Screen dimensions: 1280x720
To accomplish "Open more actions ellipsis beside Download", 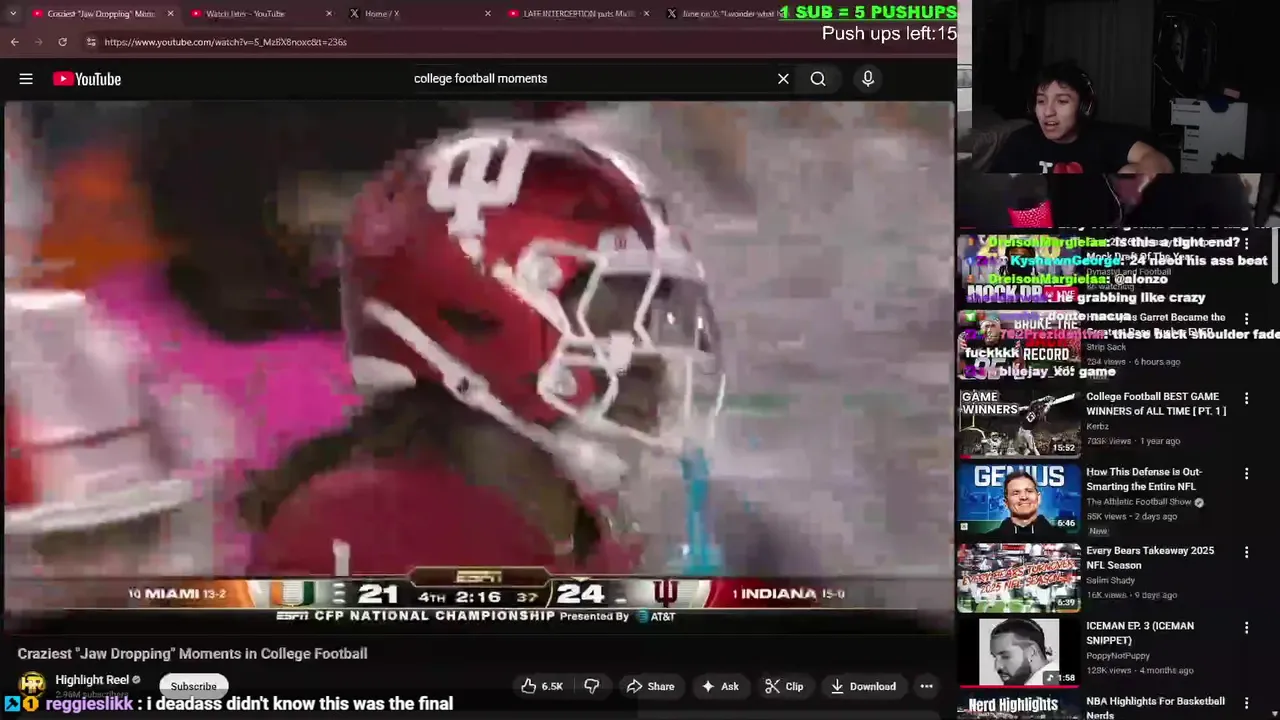I will click(926, 686).
